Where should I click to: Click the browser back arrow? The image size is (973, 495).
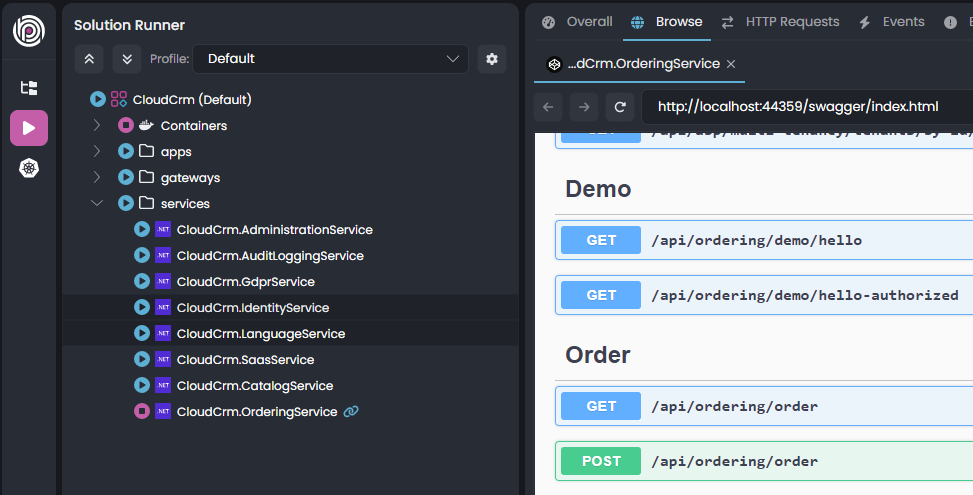(x=548, y=107)
